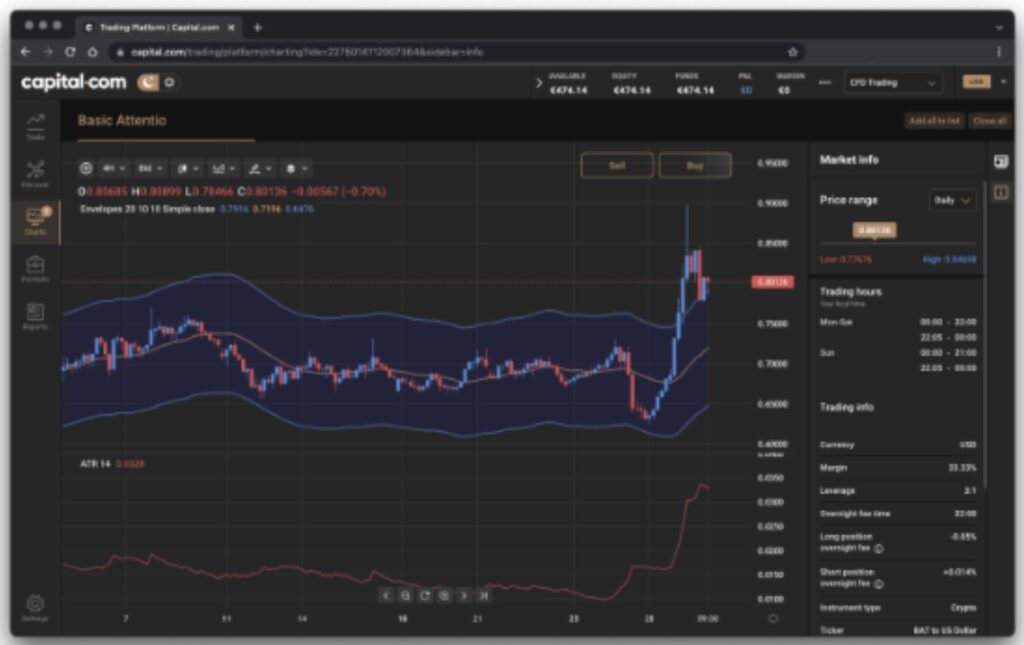Switch to the Charts sidebar tab
This screenshot has width=1024, height=645.
tap(35, 221)
